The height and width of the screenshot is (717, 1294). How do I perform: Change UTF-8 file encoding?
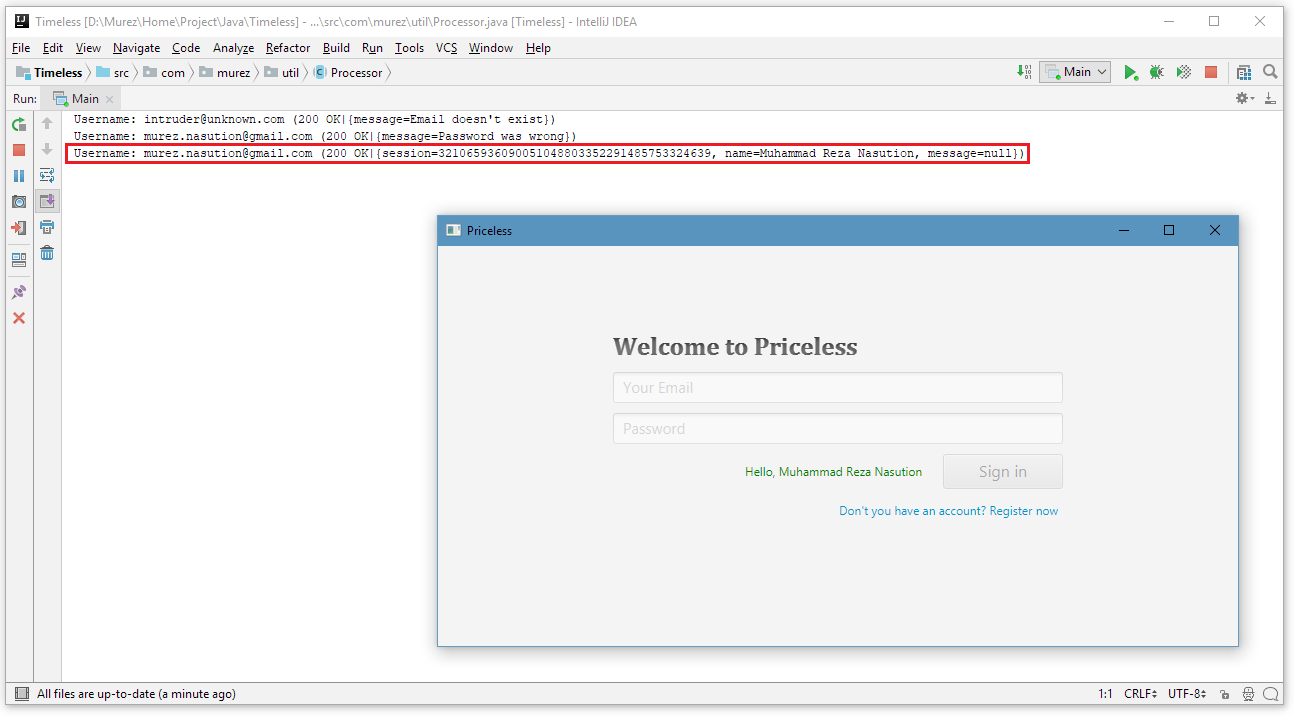(1187, 694)
